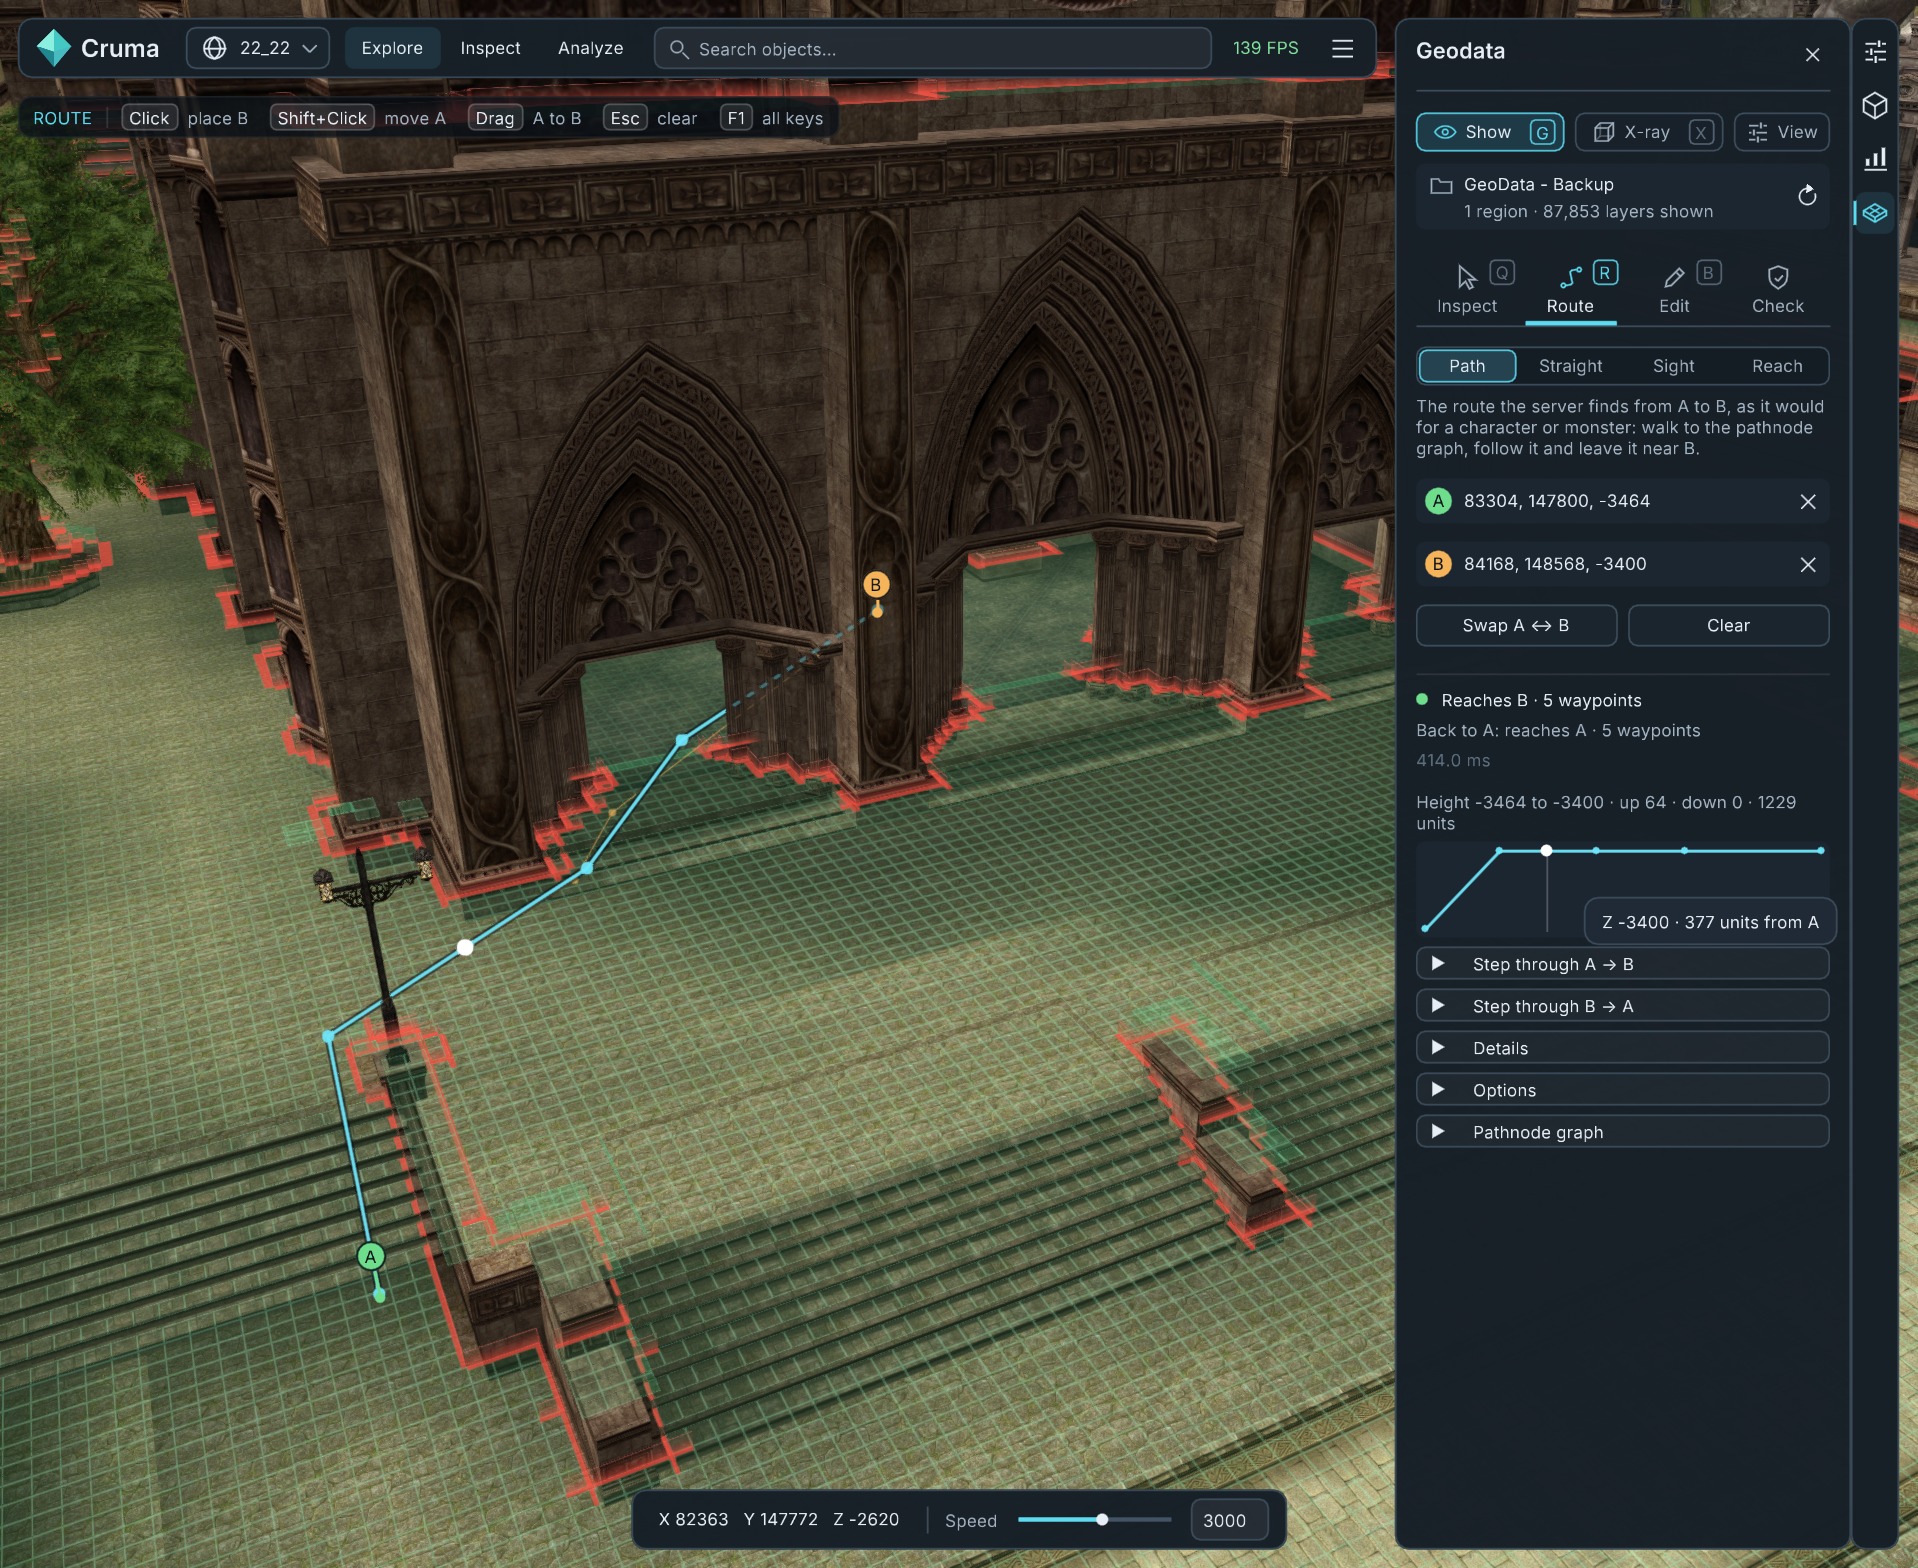
Task: Select the Reach route mode
Action: click(1776, 366)
